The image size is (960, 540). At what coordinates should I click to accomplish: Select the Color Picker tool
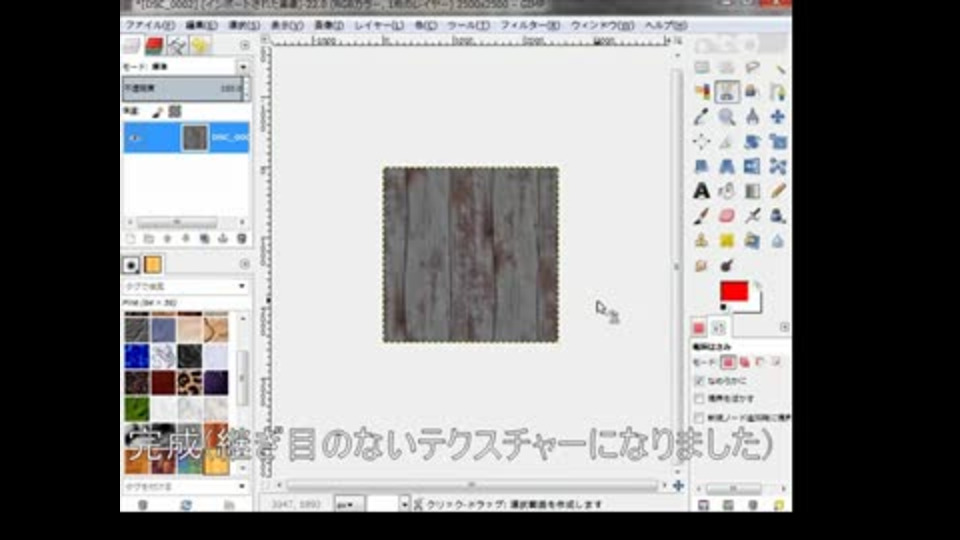(x=702, y=116)
